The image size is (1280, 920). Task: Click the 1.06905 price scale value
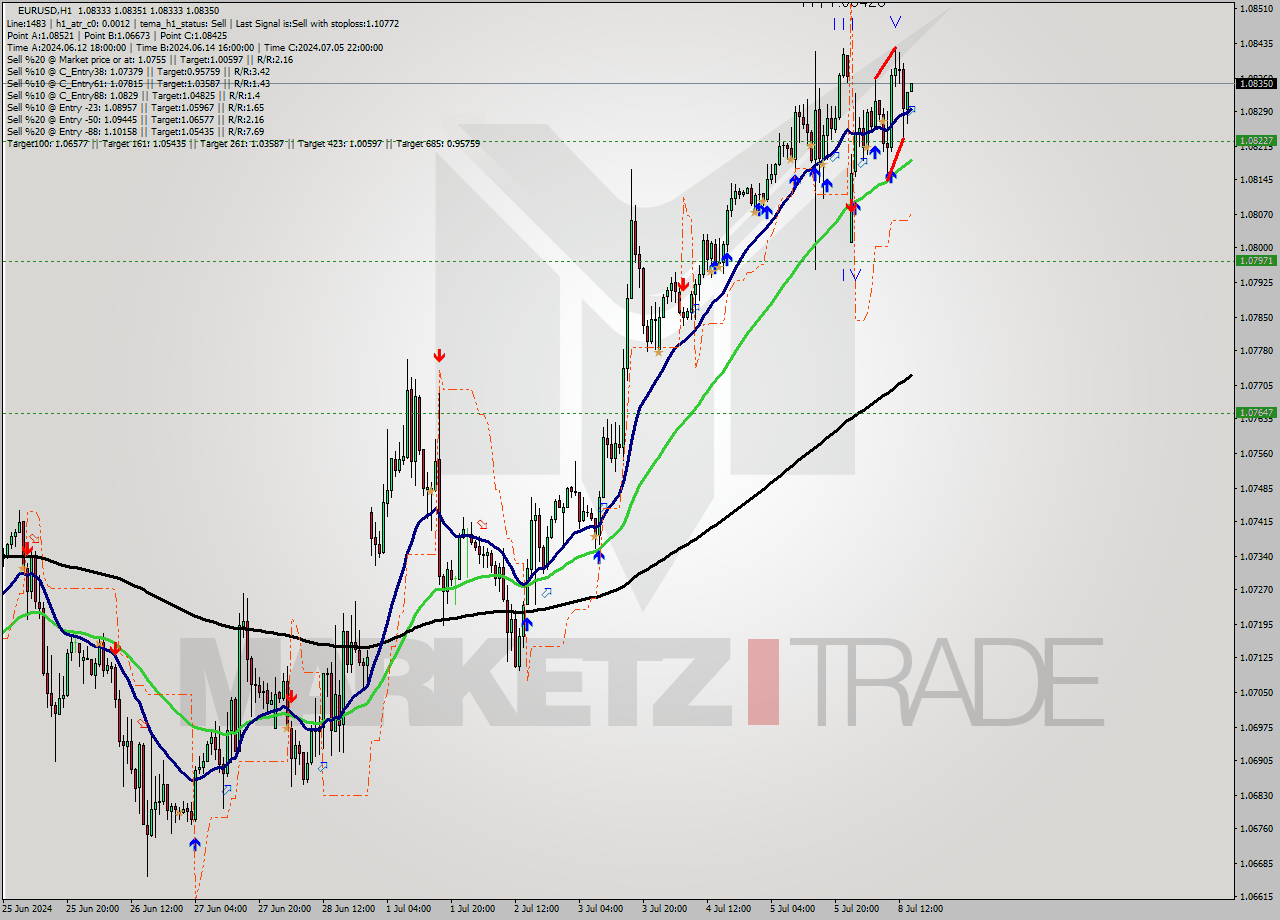1255,760
